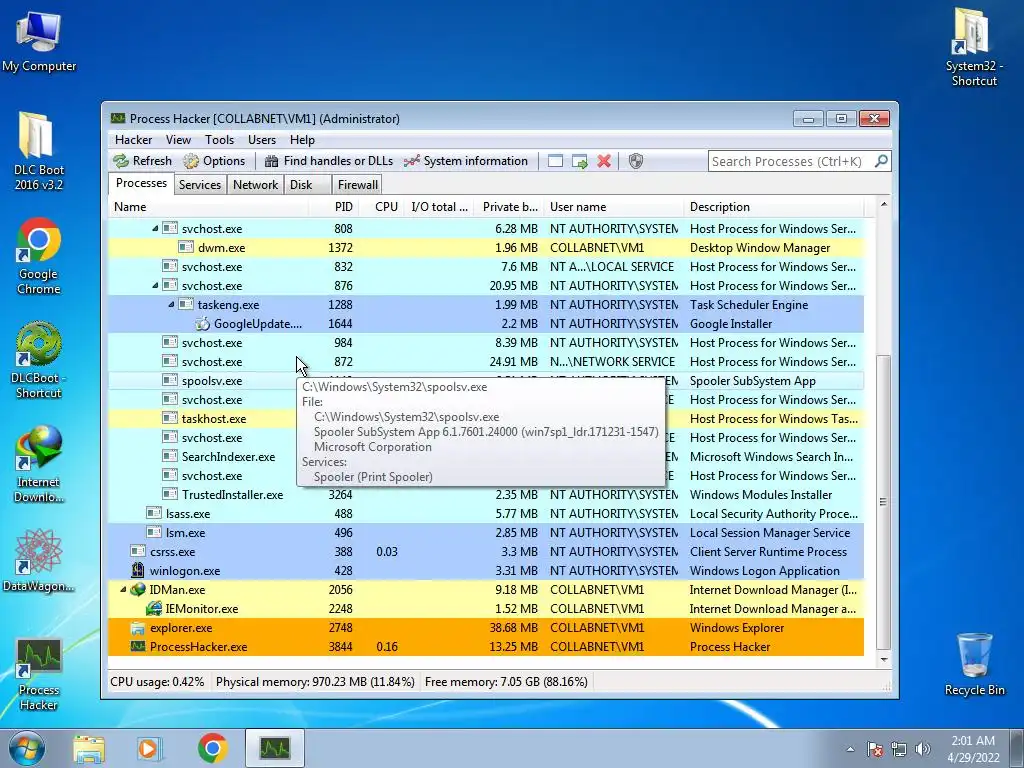This screenshot has width=1024, height=768.
Task: Select the dwm.exe process row
Action: click(486, 248)
